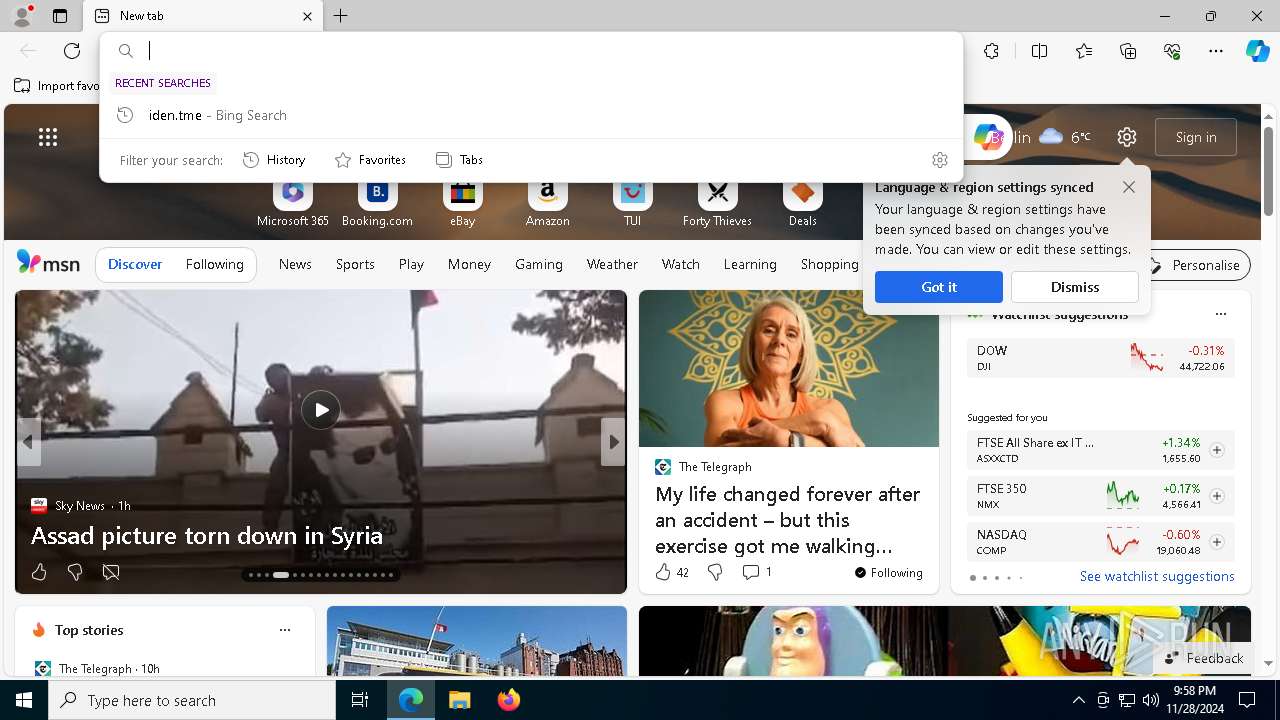1280x720 pixels.
Task: Switch to the Discover feed tab
Action: tap(135, 264)
